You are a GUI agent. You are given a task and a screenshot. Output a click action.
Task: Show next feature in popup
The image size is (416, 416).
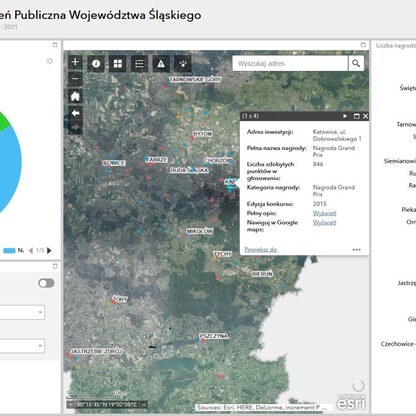[345, 116]
